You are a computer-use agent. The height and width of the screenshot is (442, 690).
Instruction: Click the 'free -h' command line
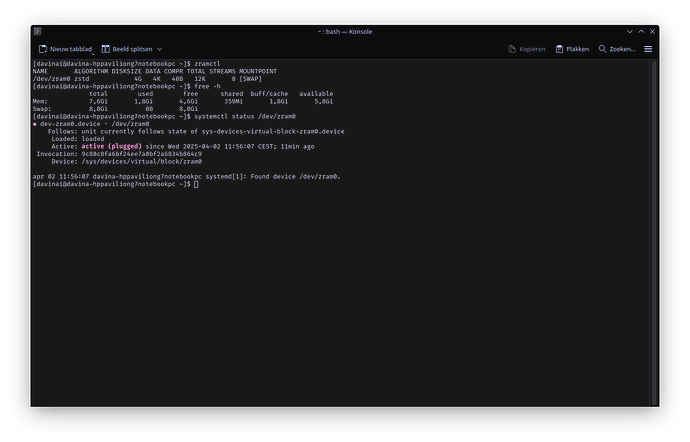[206, 87]
